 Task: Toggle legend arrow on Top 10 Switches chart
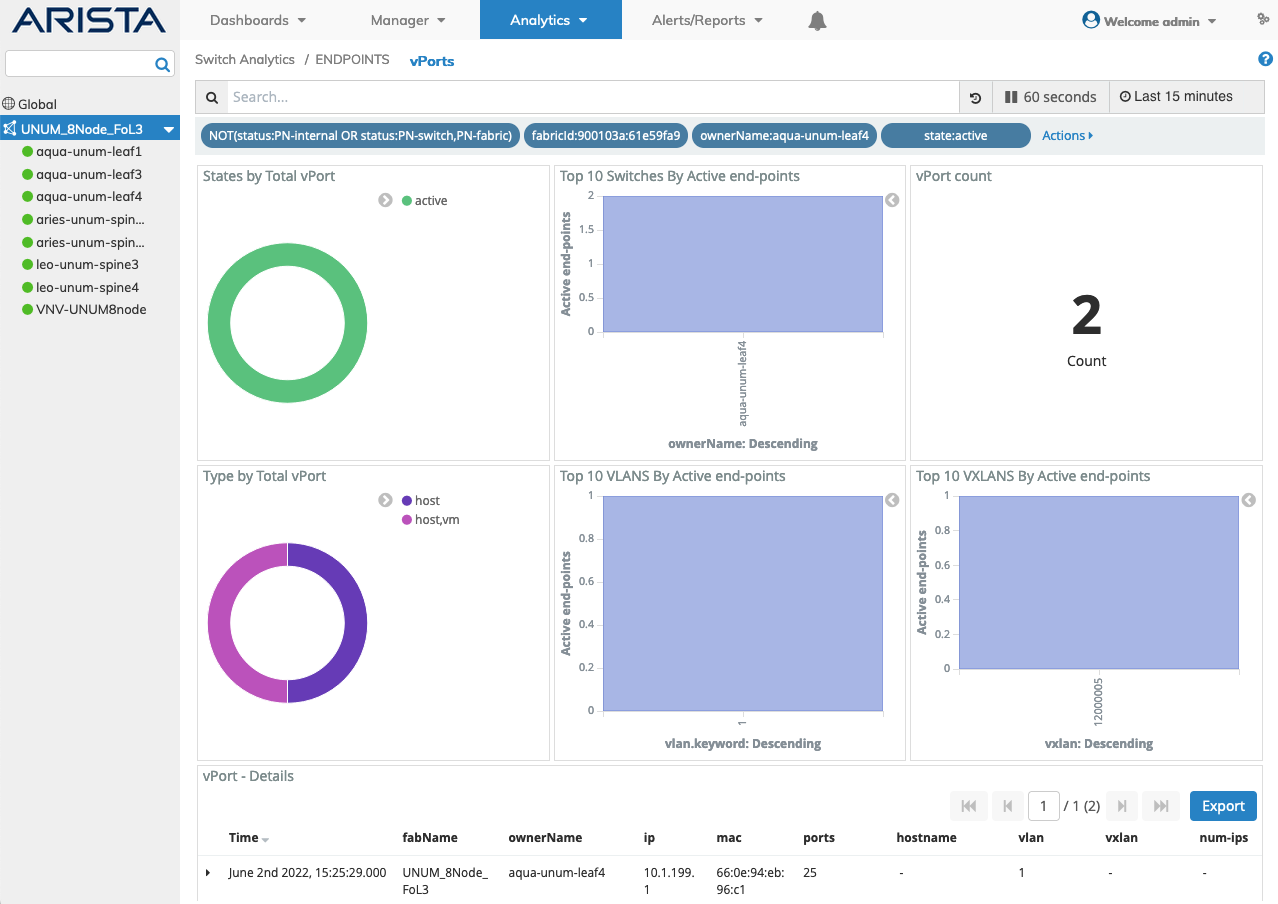point(892,200)
